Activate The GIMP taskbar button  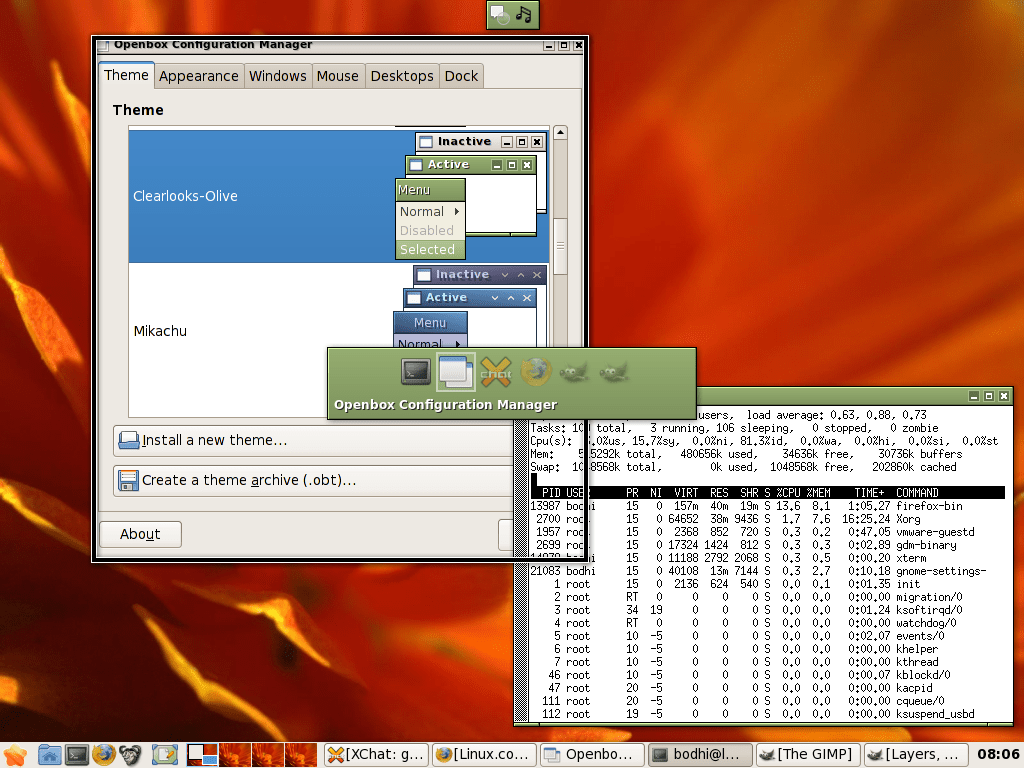coord(808,755)
